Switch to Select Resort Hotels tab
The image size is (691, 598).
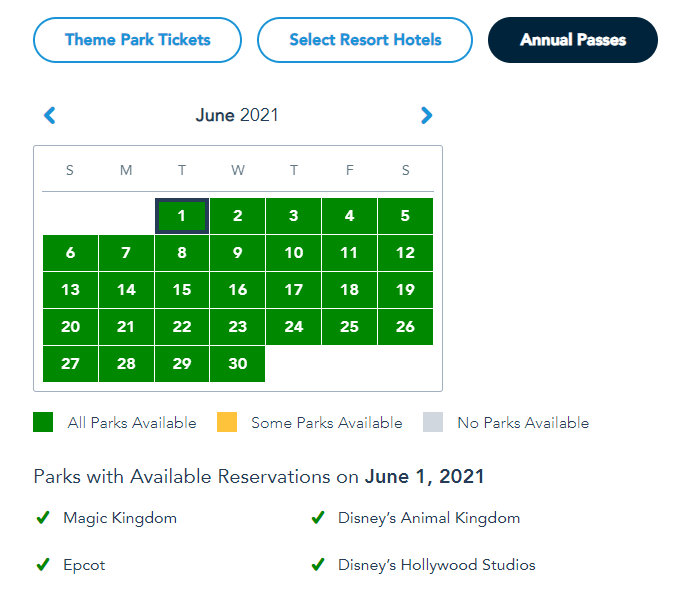[x=365, y=40]
